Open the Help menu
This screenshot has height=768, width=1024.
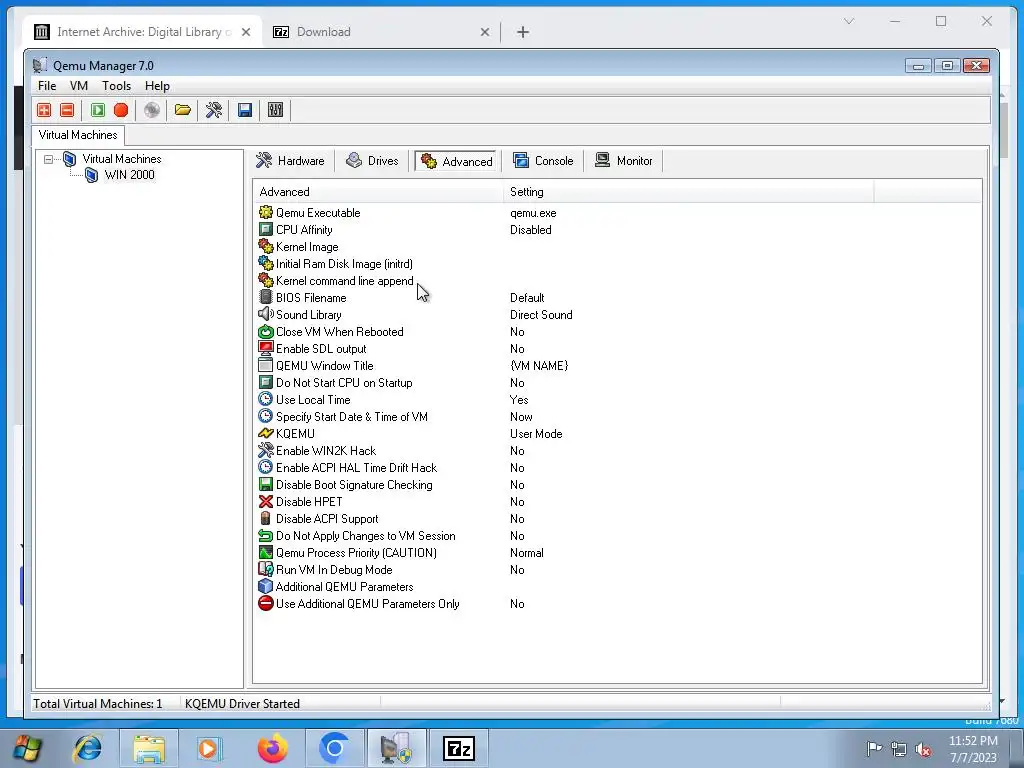[x=157, y=86]
